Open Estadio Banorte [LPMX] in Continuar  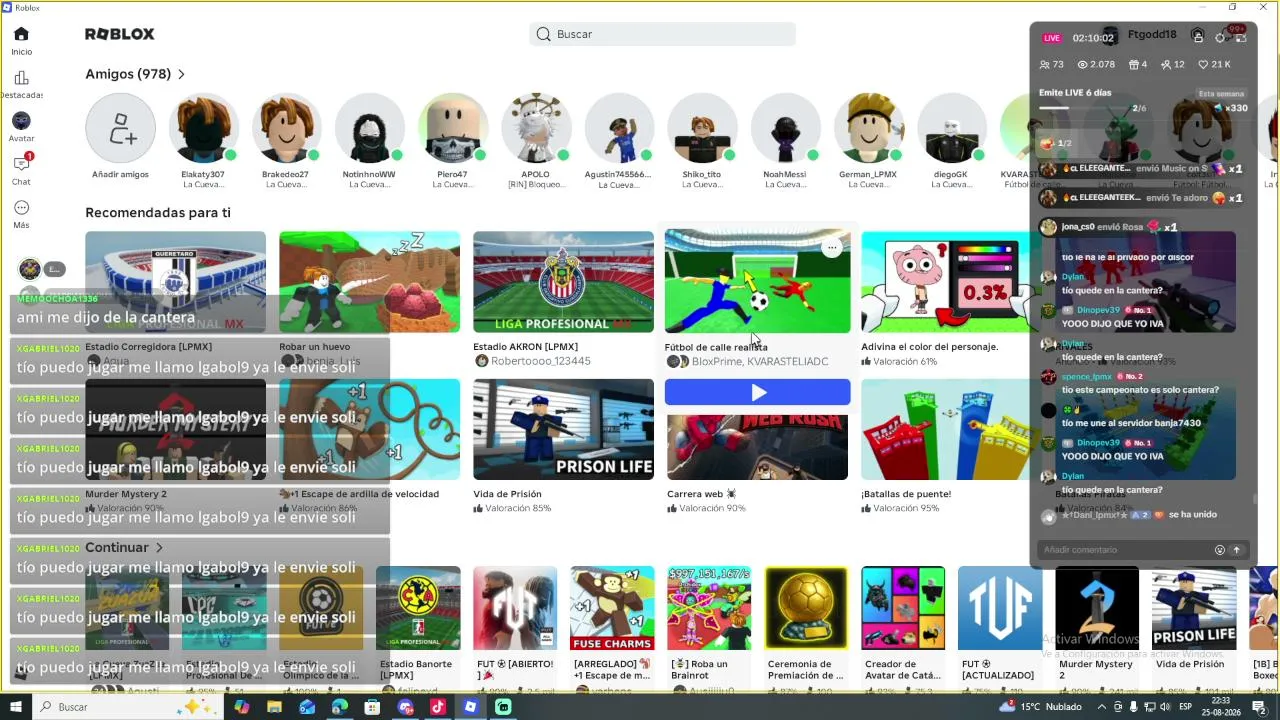[x=418, y=609]
